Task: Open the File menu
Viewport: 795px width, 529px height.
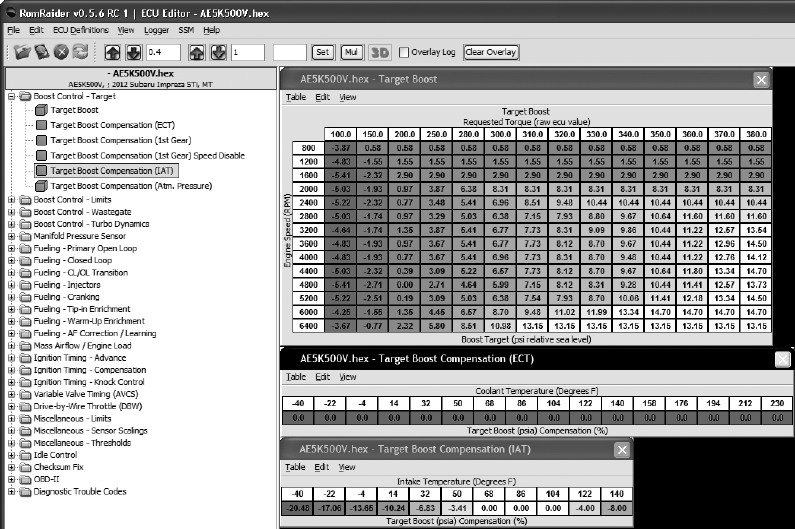Action: (x=13, y=30)
